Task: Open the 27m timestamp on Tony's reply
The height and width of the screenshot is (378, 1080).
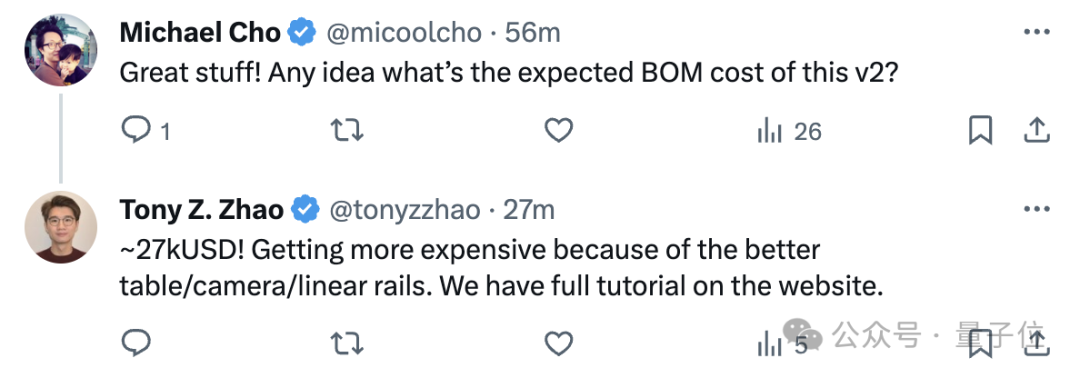Action: point(529,210)
